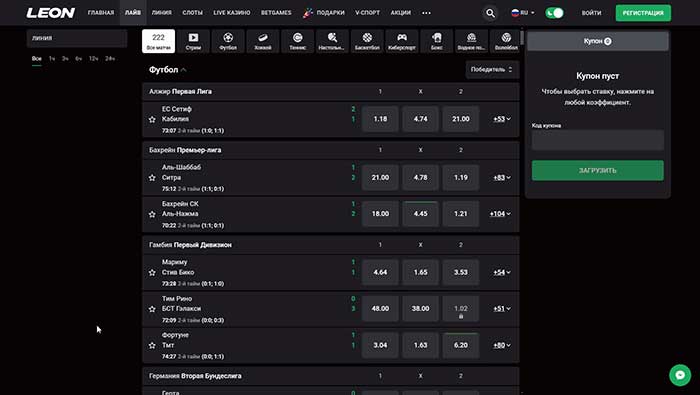Open the Гамбия Первый Дивизион league header
This screenshot has width=700, height=395.
(331, 245)
